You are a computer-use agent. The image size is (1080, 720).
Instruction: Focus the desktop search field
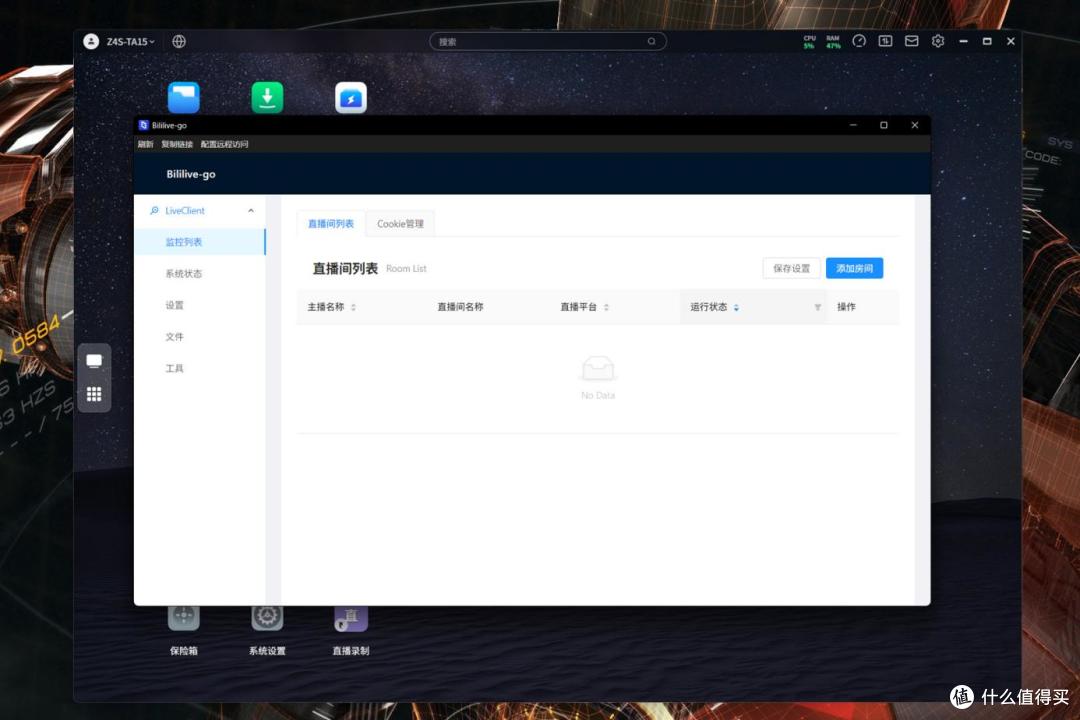click(548, 41)
